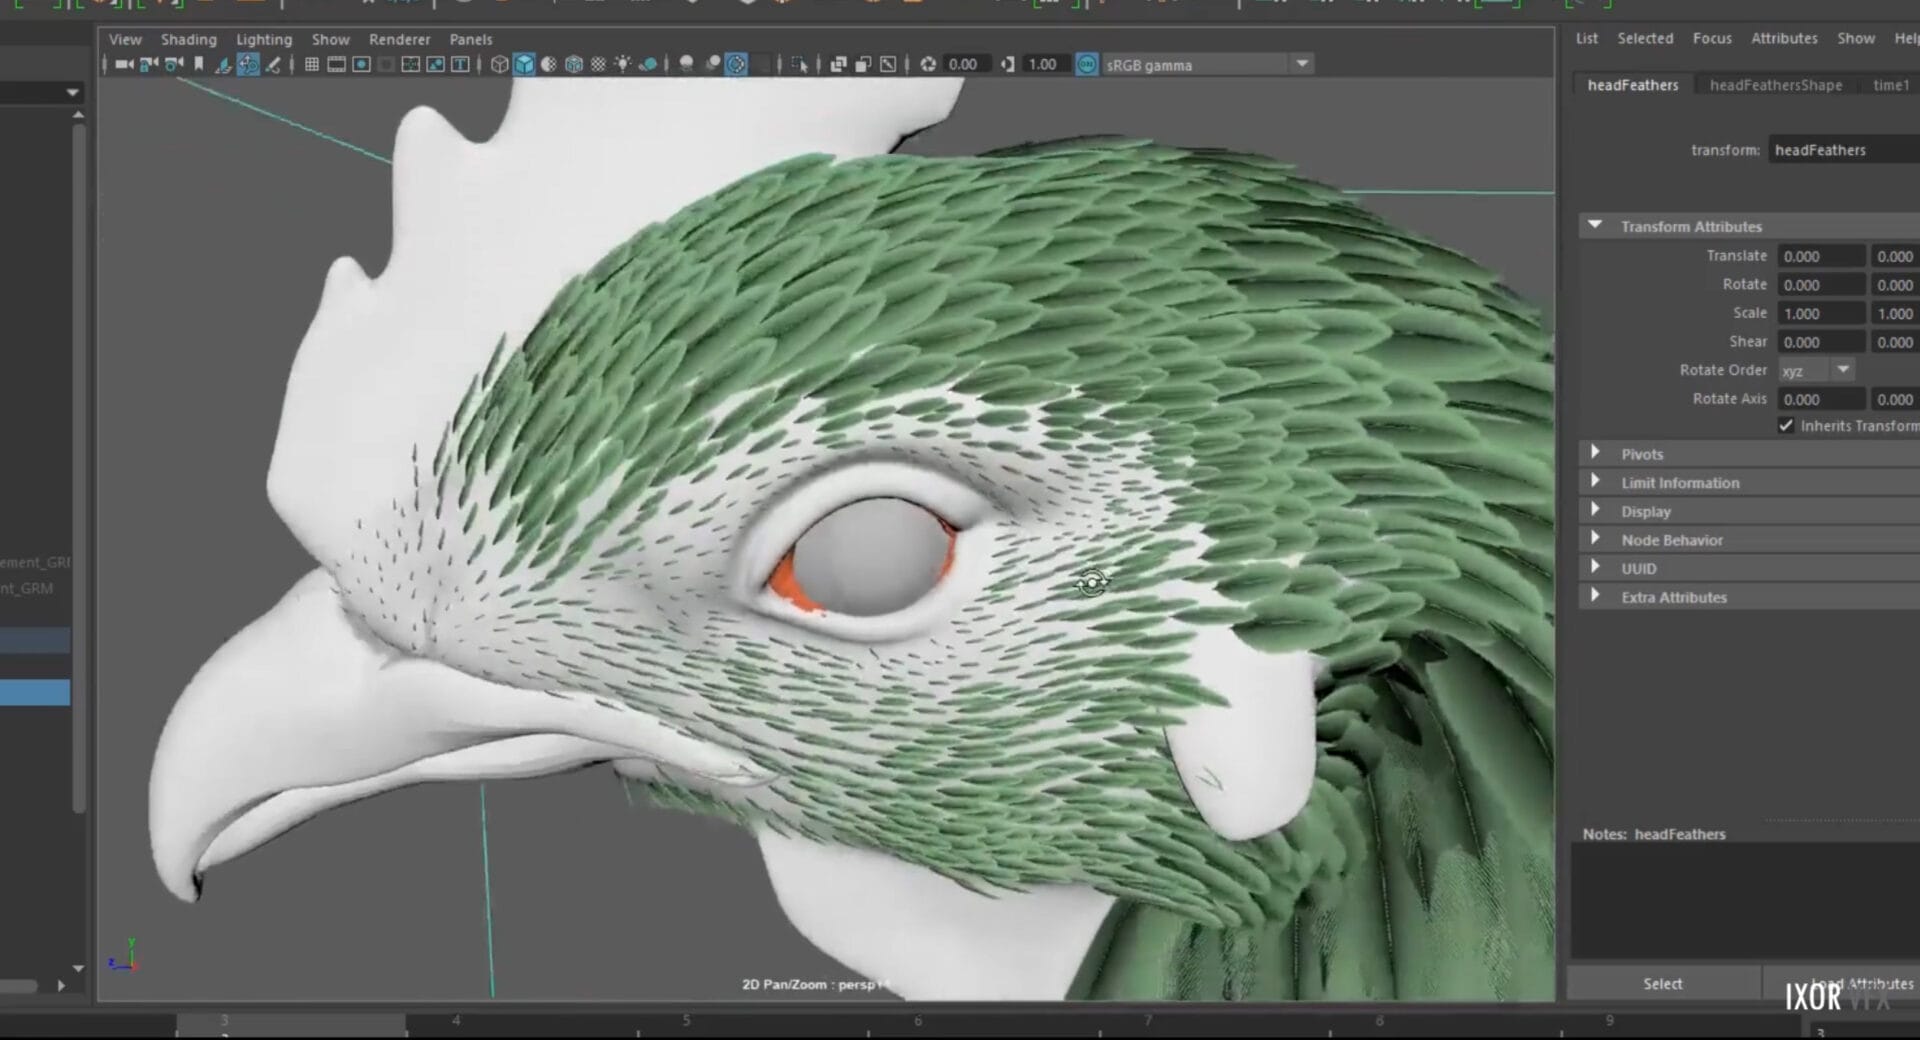Click the Exposure reset icon
This screenshot has height=1040, width=1920.
pos(928,65)
